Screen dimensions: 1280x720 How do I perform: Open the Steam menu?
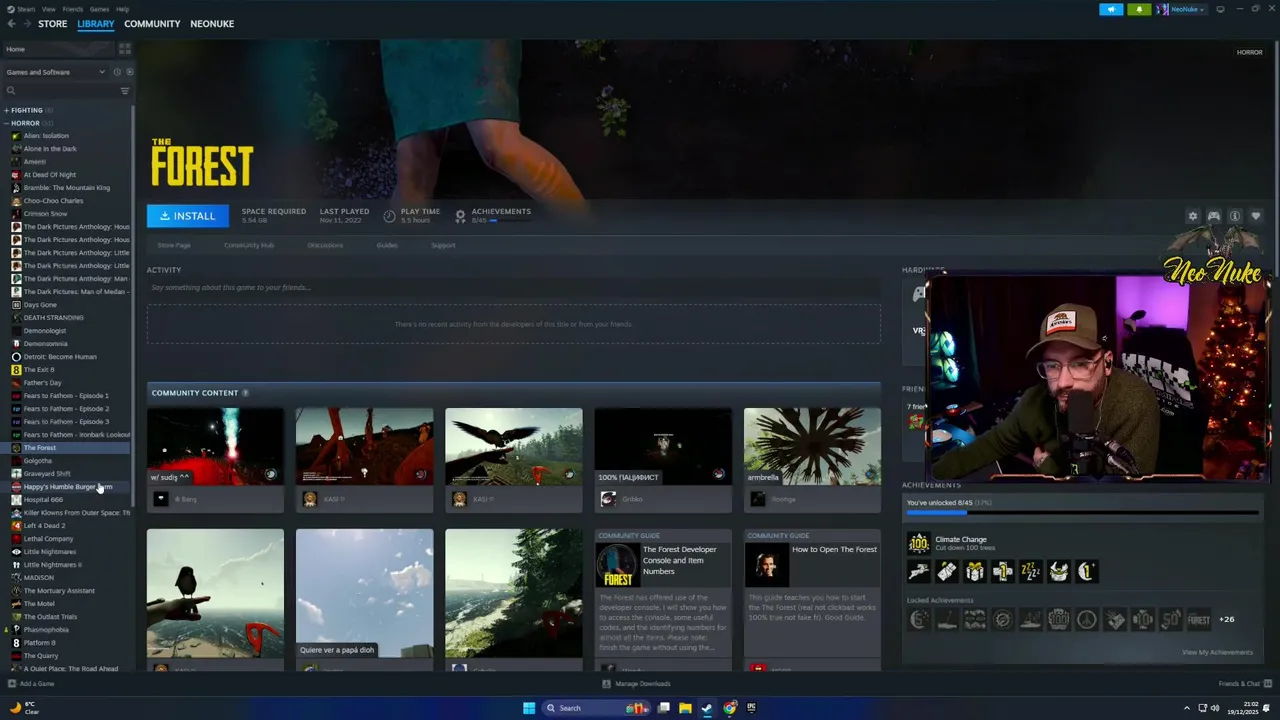pos(26,9)
